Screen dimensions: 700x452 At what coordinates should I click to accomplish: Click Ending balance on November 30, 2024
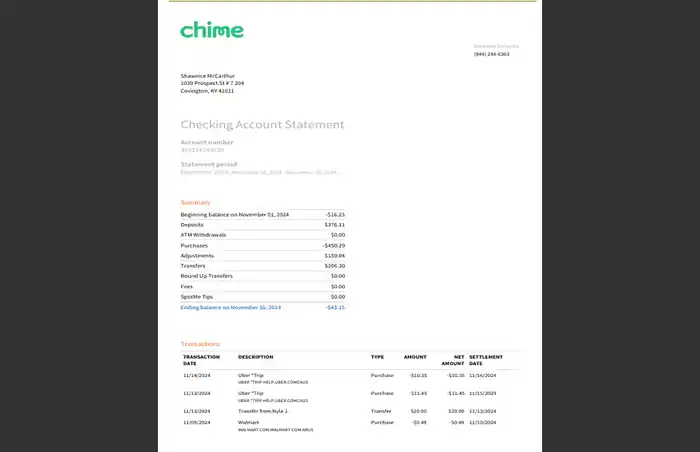[x=231, y=307]
